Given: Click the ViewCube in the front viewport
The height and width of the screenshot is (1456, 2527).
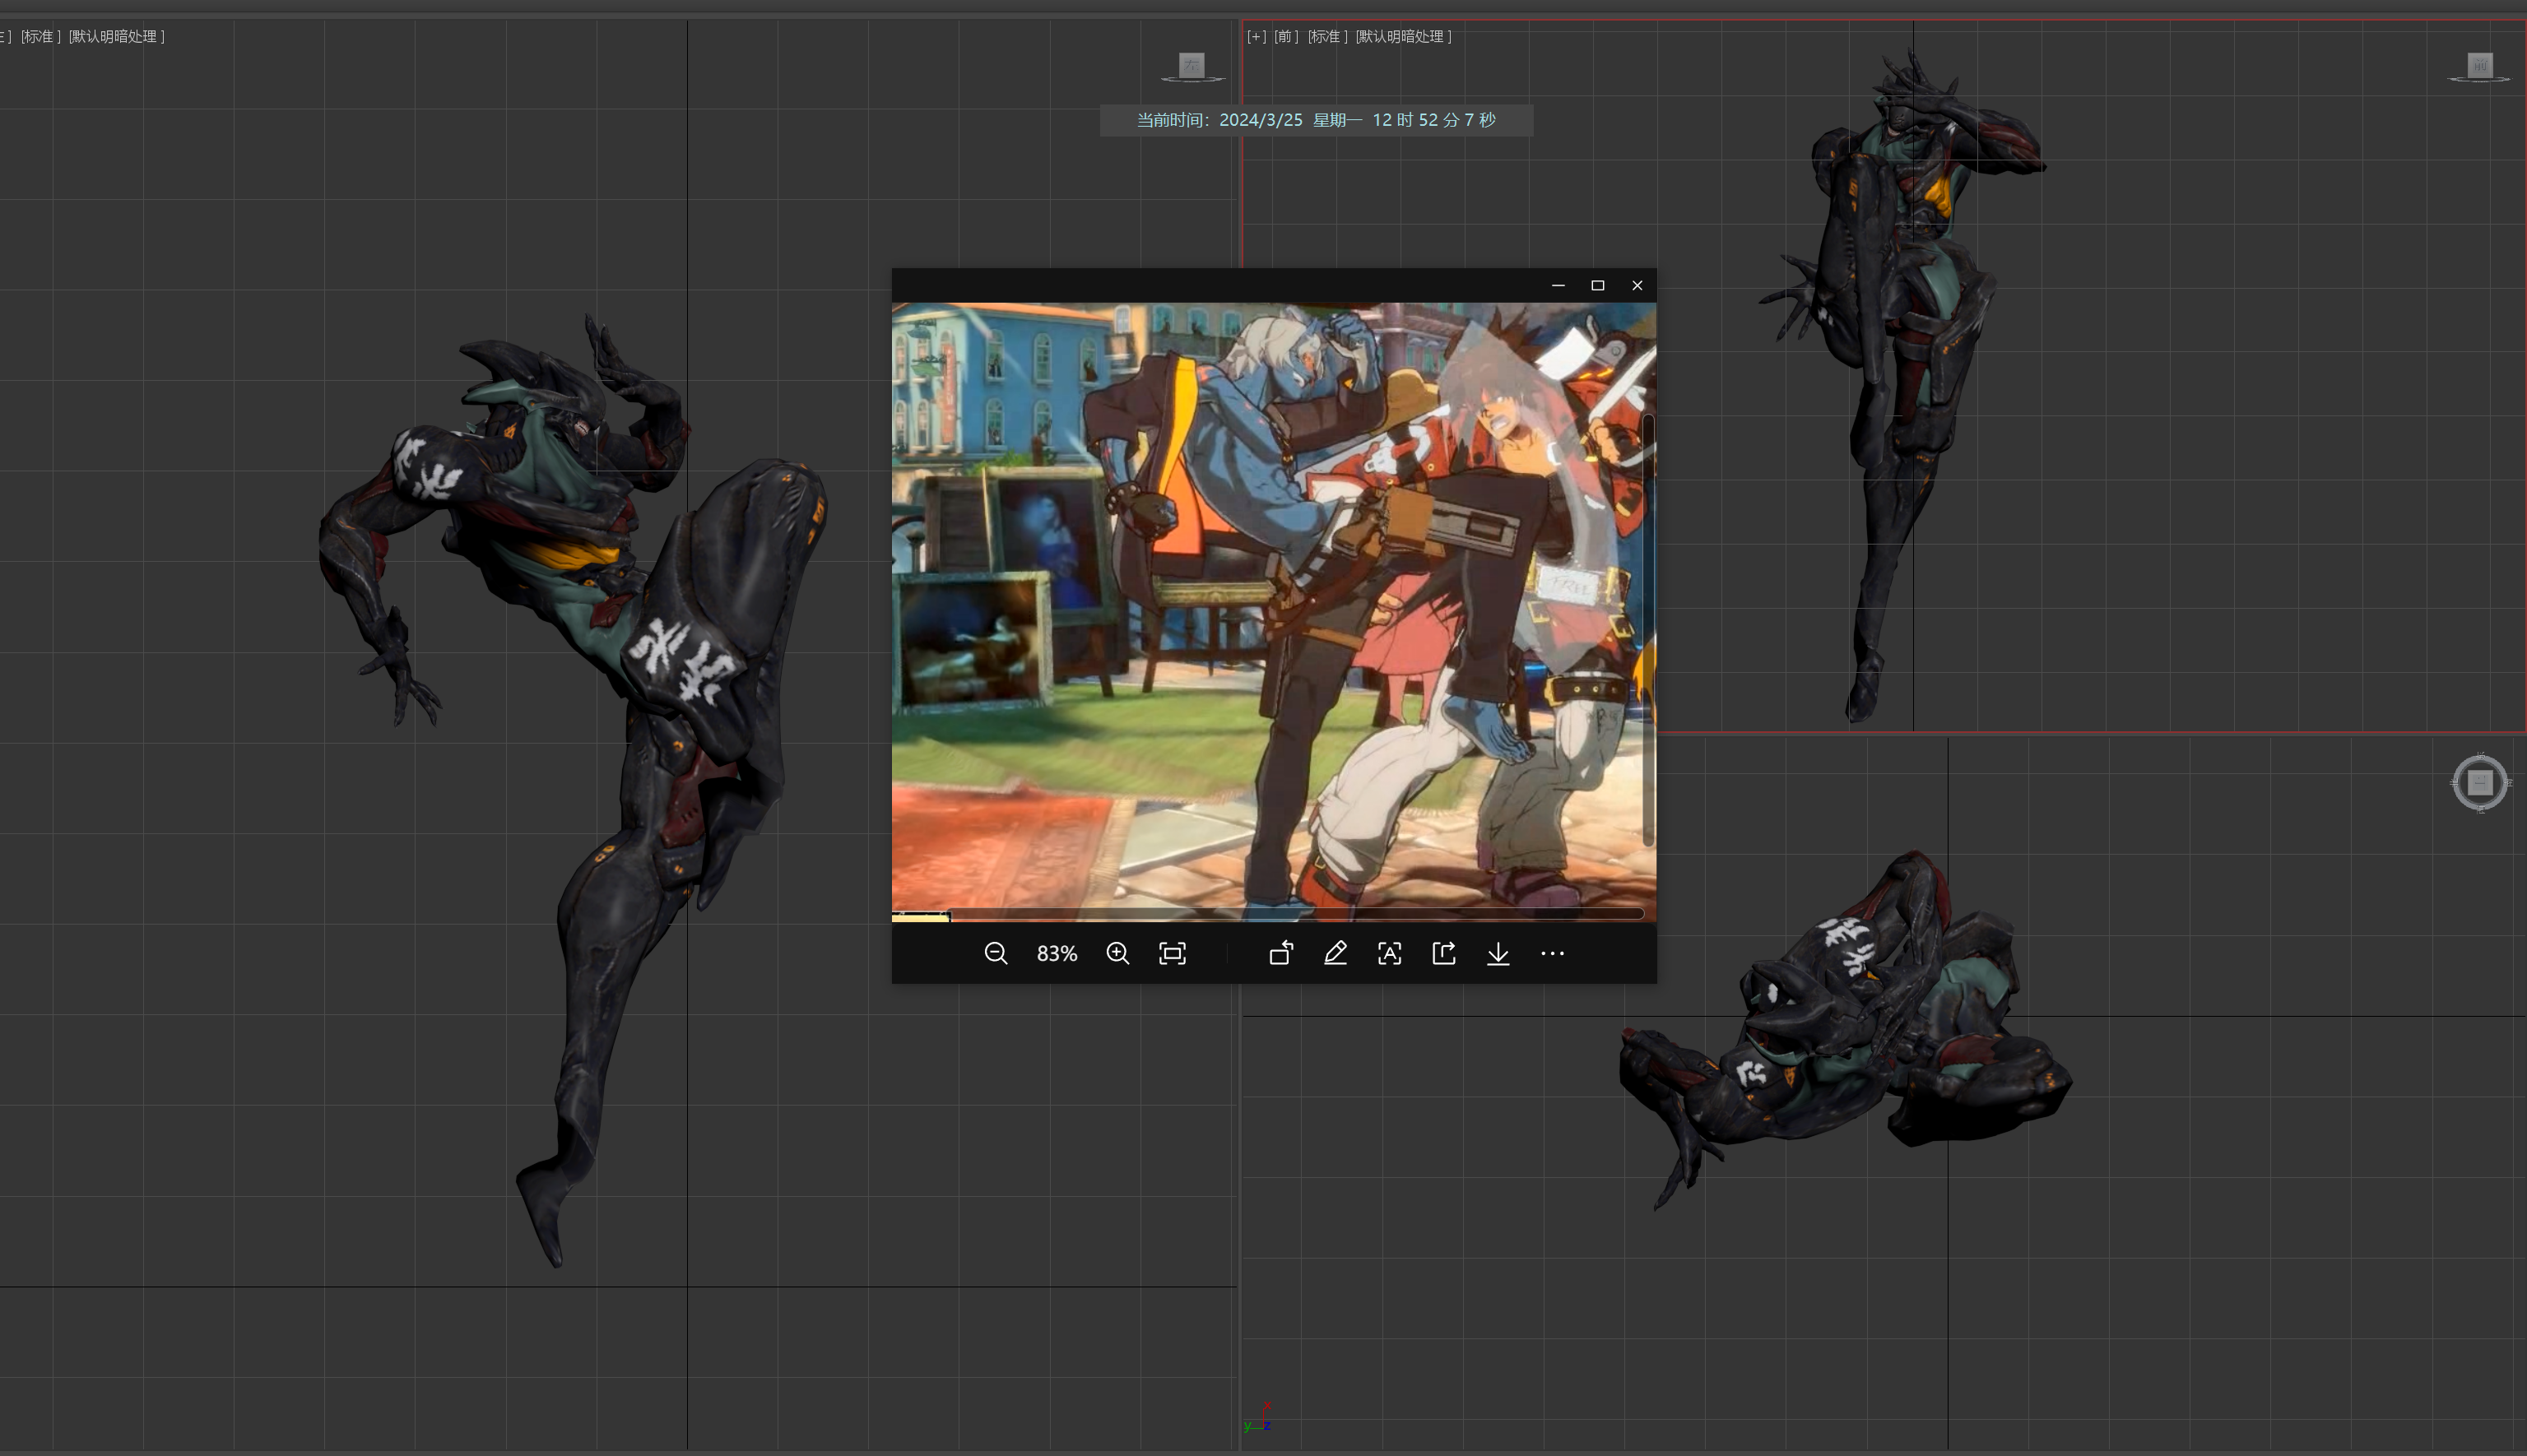Looking at the screenshot, I should tap(2479, 66).
